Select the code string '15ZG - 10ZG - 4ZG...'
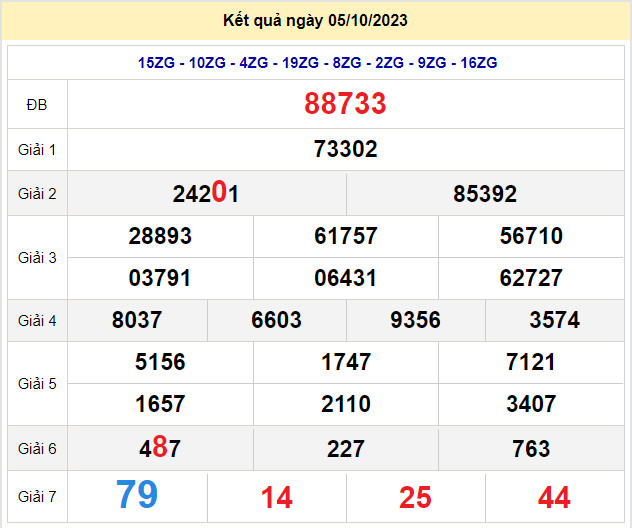Viewport: 632px width, 528px height. pyautogui.click(x=317, y=63)
